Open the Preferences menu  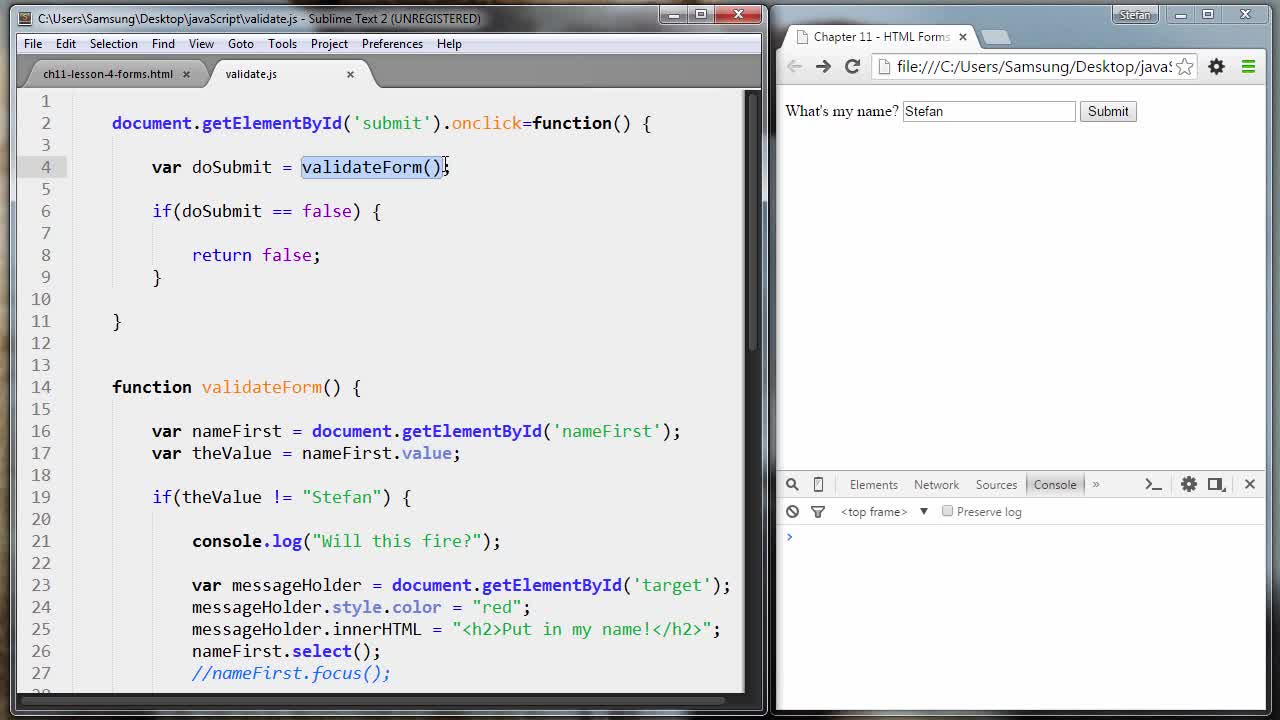[x=392, y=44]
